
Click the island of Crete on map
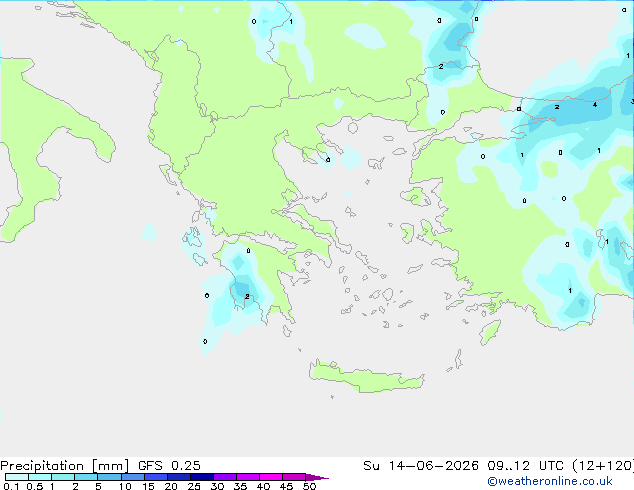[x=366, y=377]
